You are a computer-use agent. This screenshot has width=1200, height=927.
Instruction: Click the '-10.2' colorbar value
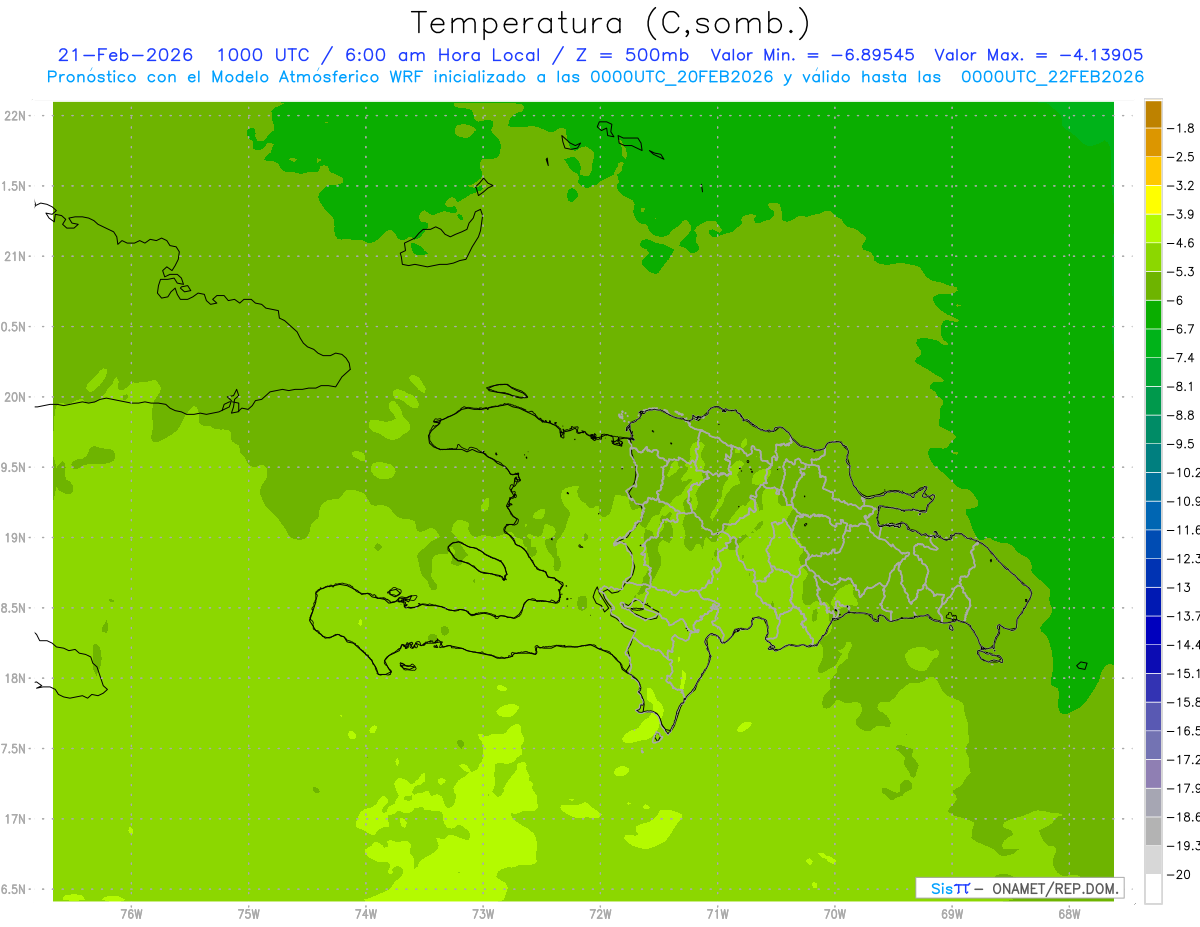click(1184, 472)
